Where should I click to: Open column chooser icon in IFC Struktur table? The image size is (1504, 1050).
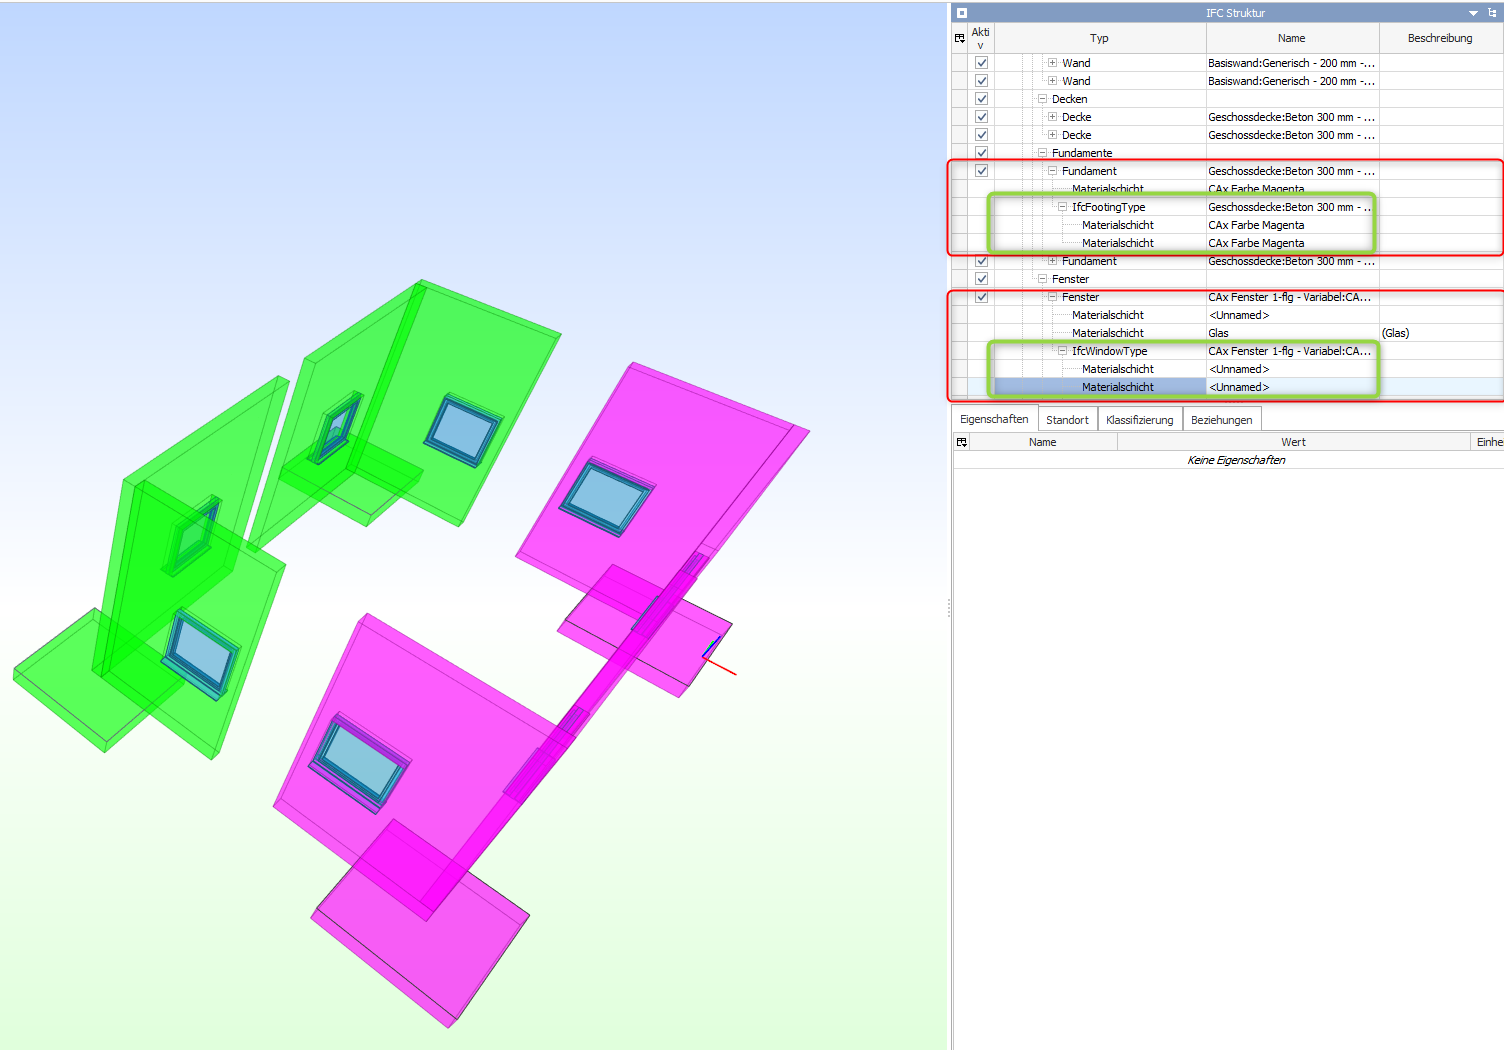point(960,38)
